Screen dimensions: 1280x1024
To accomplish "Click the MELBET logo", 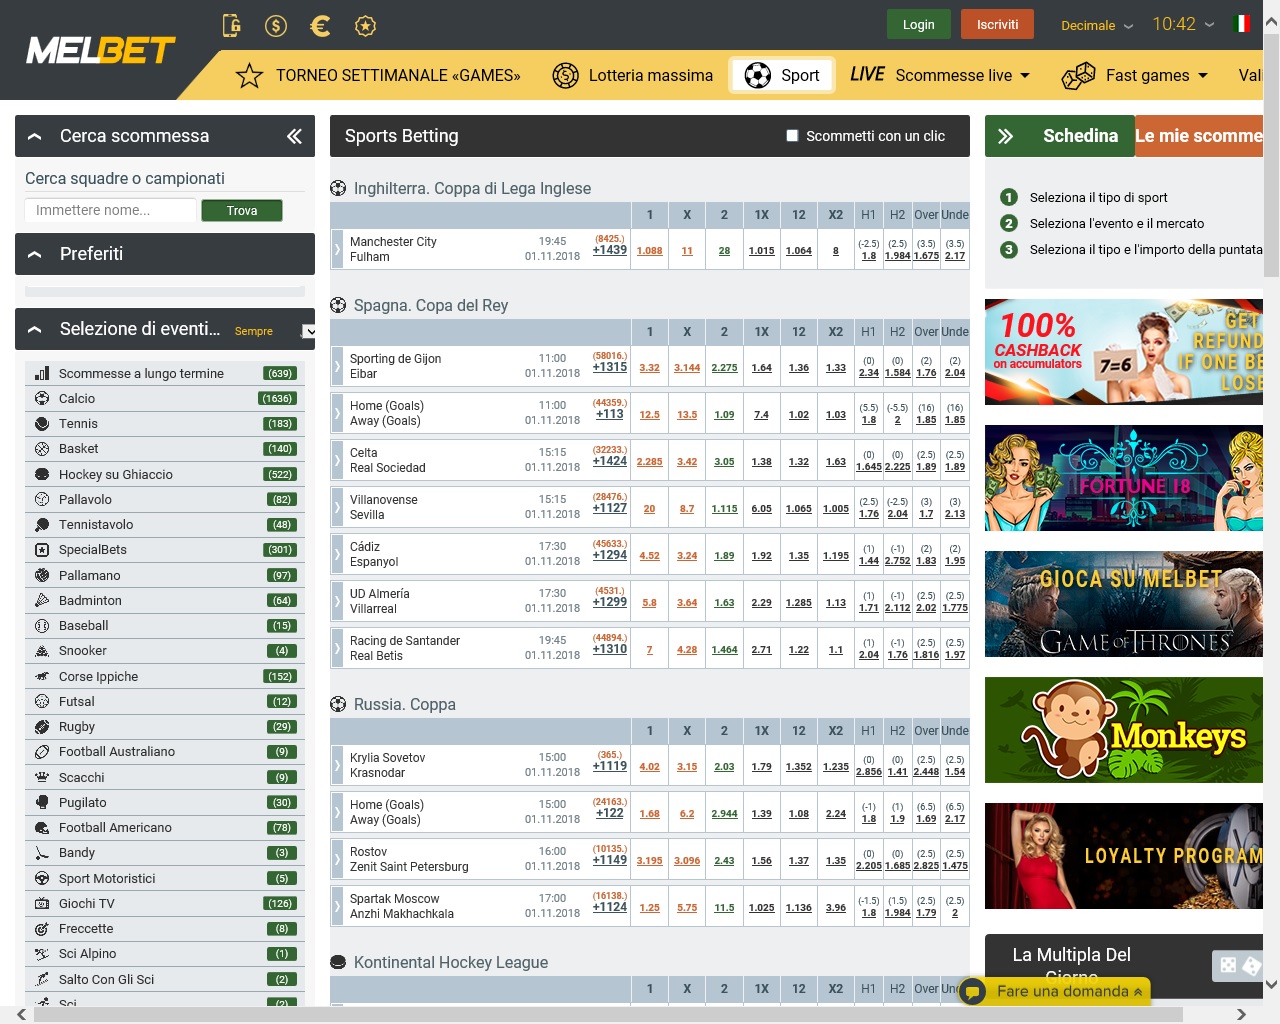I will click(100, 50).
